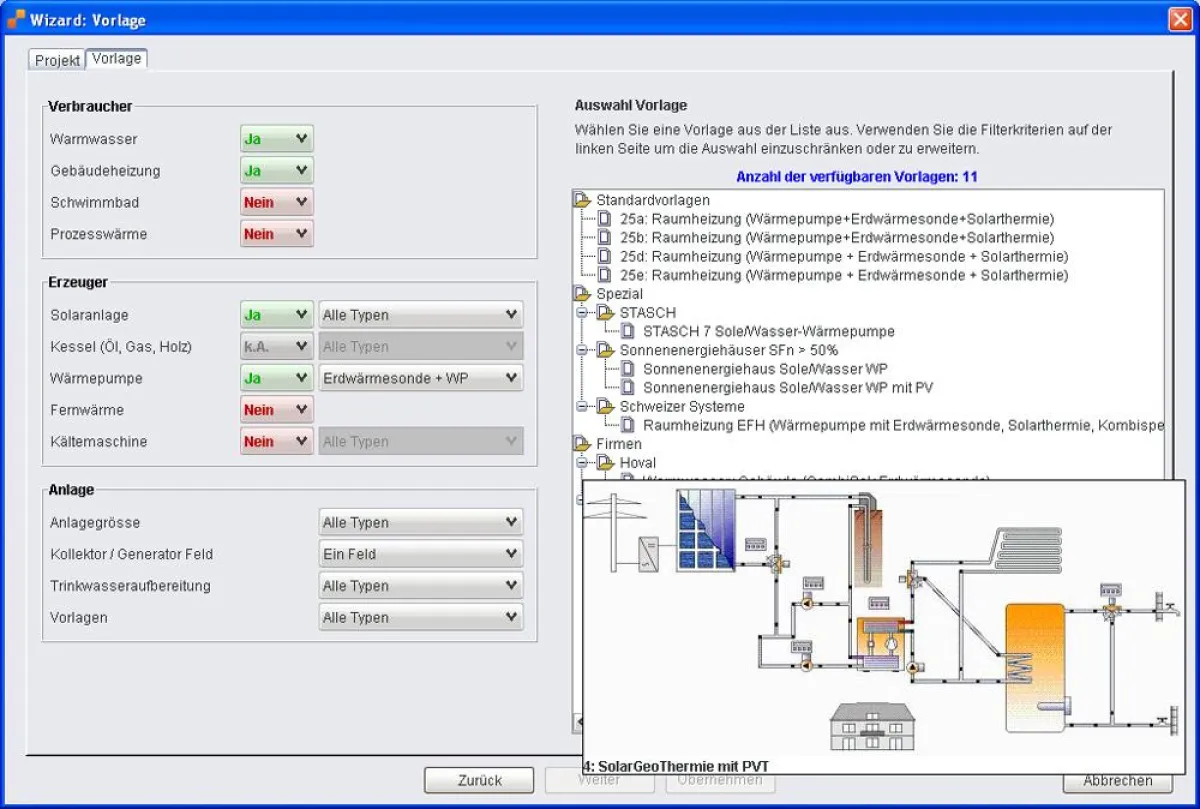Select the Vorlage tab
This screenshot has width=1200, height=809.
pyautogui.click(x=116, y=58)
